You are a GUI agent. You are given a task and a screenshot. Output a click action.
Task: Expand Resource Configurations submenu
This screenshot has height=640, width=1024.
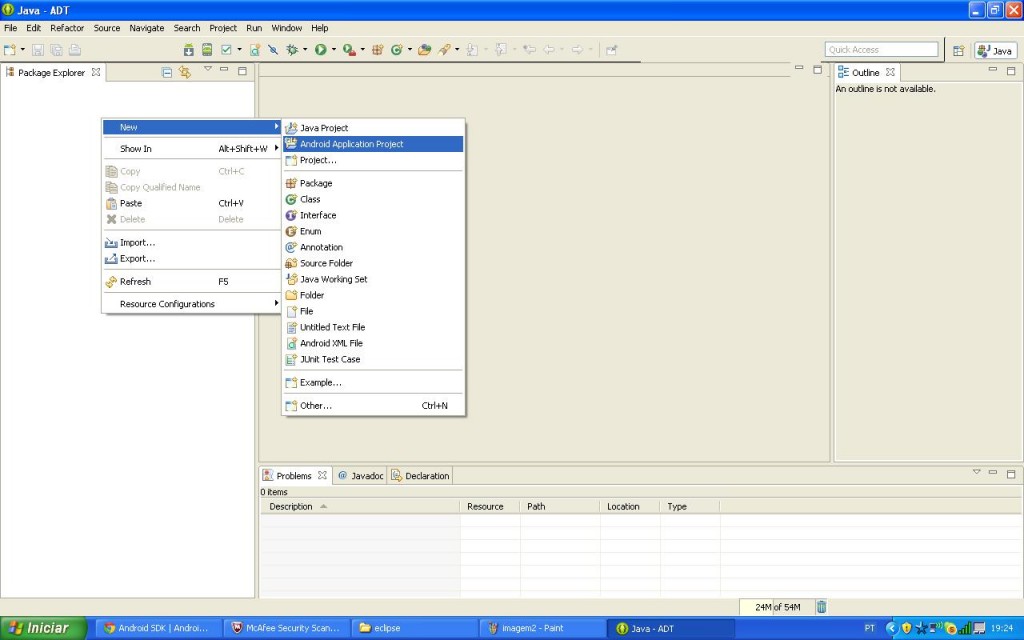coord(191,304)
